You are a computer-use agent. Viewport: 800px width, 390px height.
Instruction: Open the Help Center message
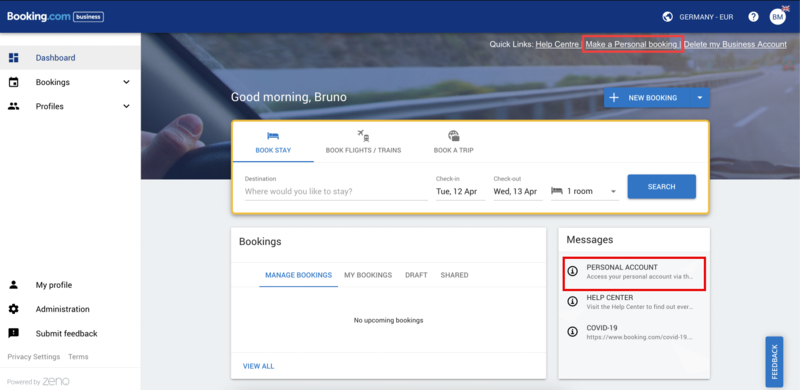point(634,302)
